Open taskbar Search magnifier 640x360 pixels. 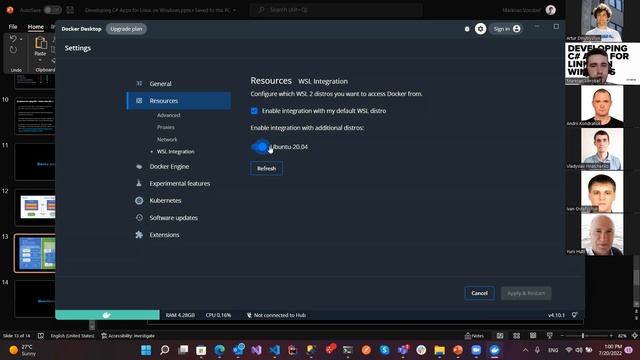(x=164, y=350)
